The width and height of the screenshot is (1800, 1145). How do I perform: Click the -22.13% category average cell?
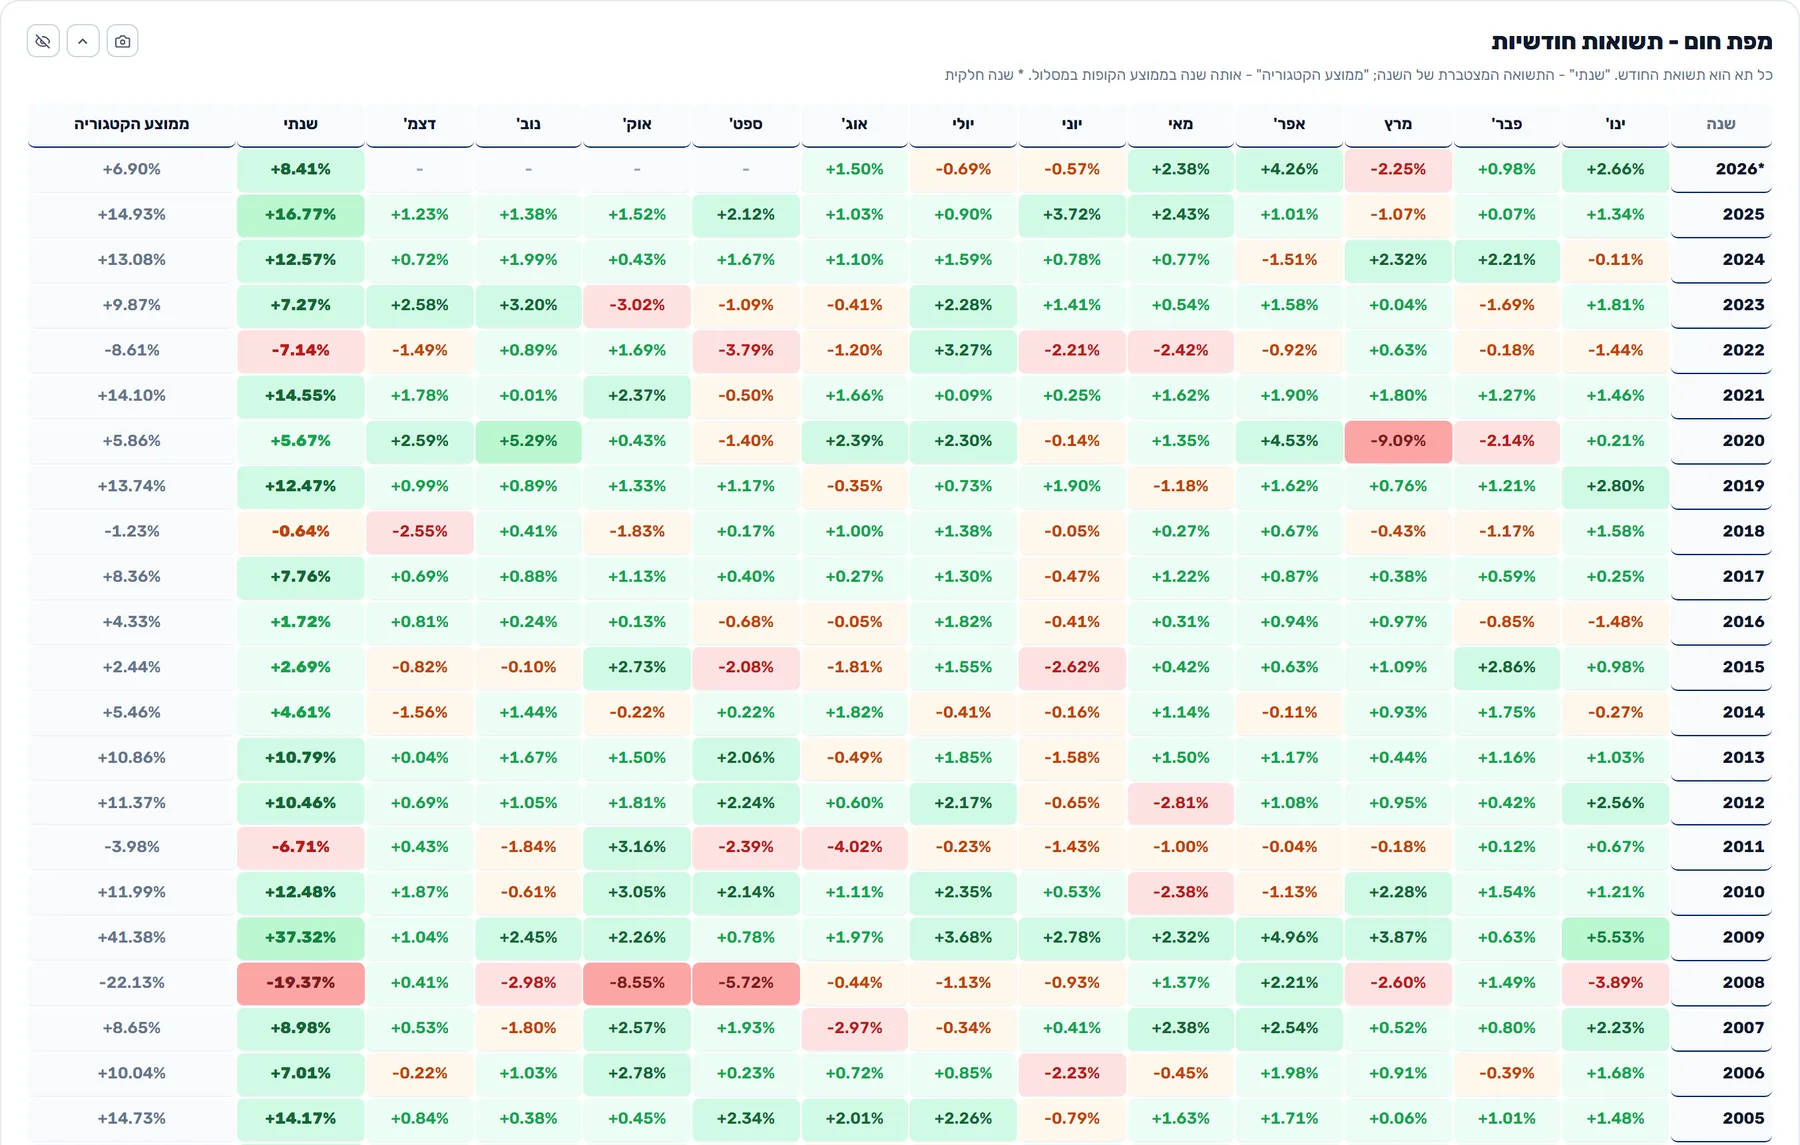point(131,983)
